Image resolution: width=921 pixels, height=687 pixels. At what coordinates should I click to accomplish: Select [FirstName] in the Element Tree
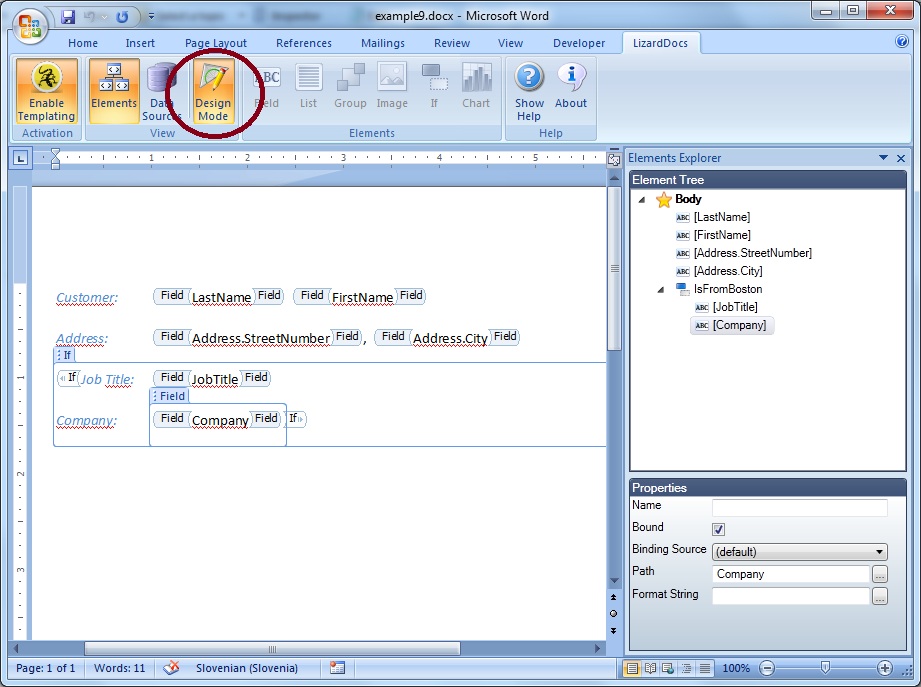pyautogui.click(x=722, y=235)
